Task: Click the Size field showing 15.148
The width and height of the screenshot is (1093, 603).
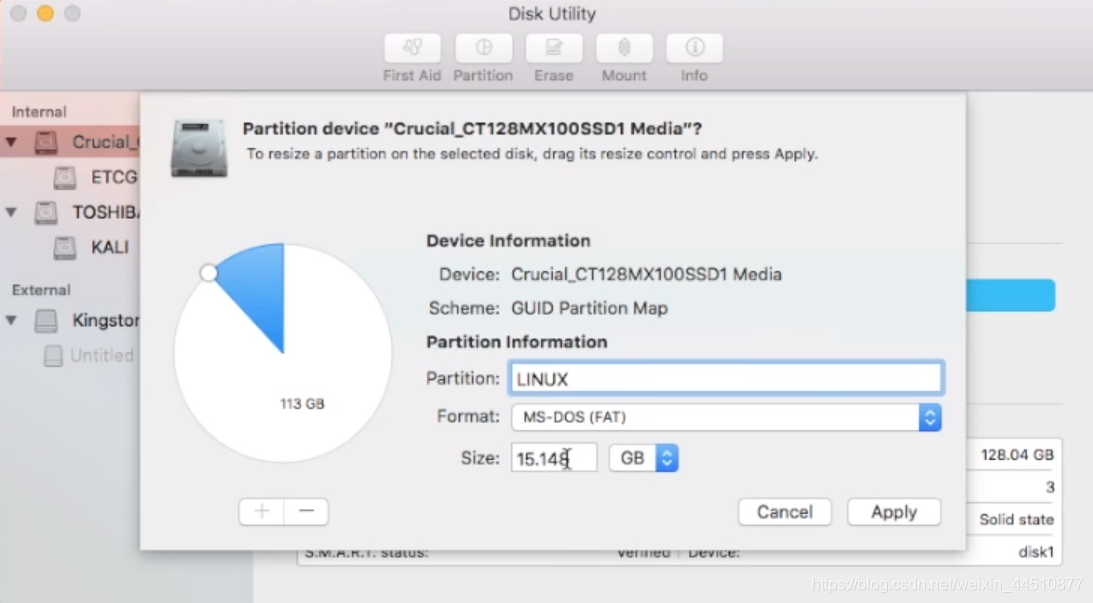Action: (554, 458)
